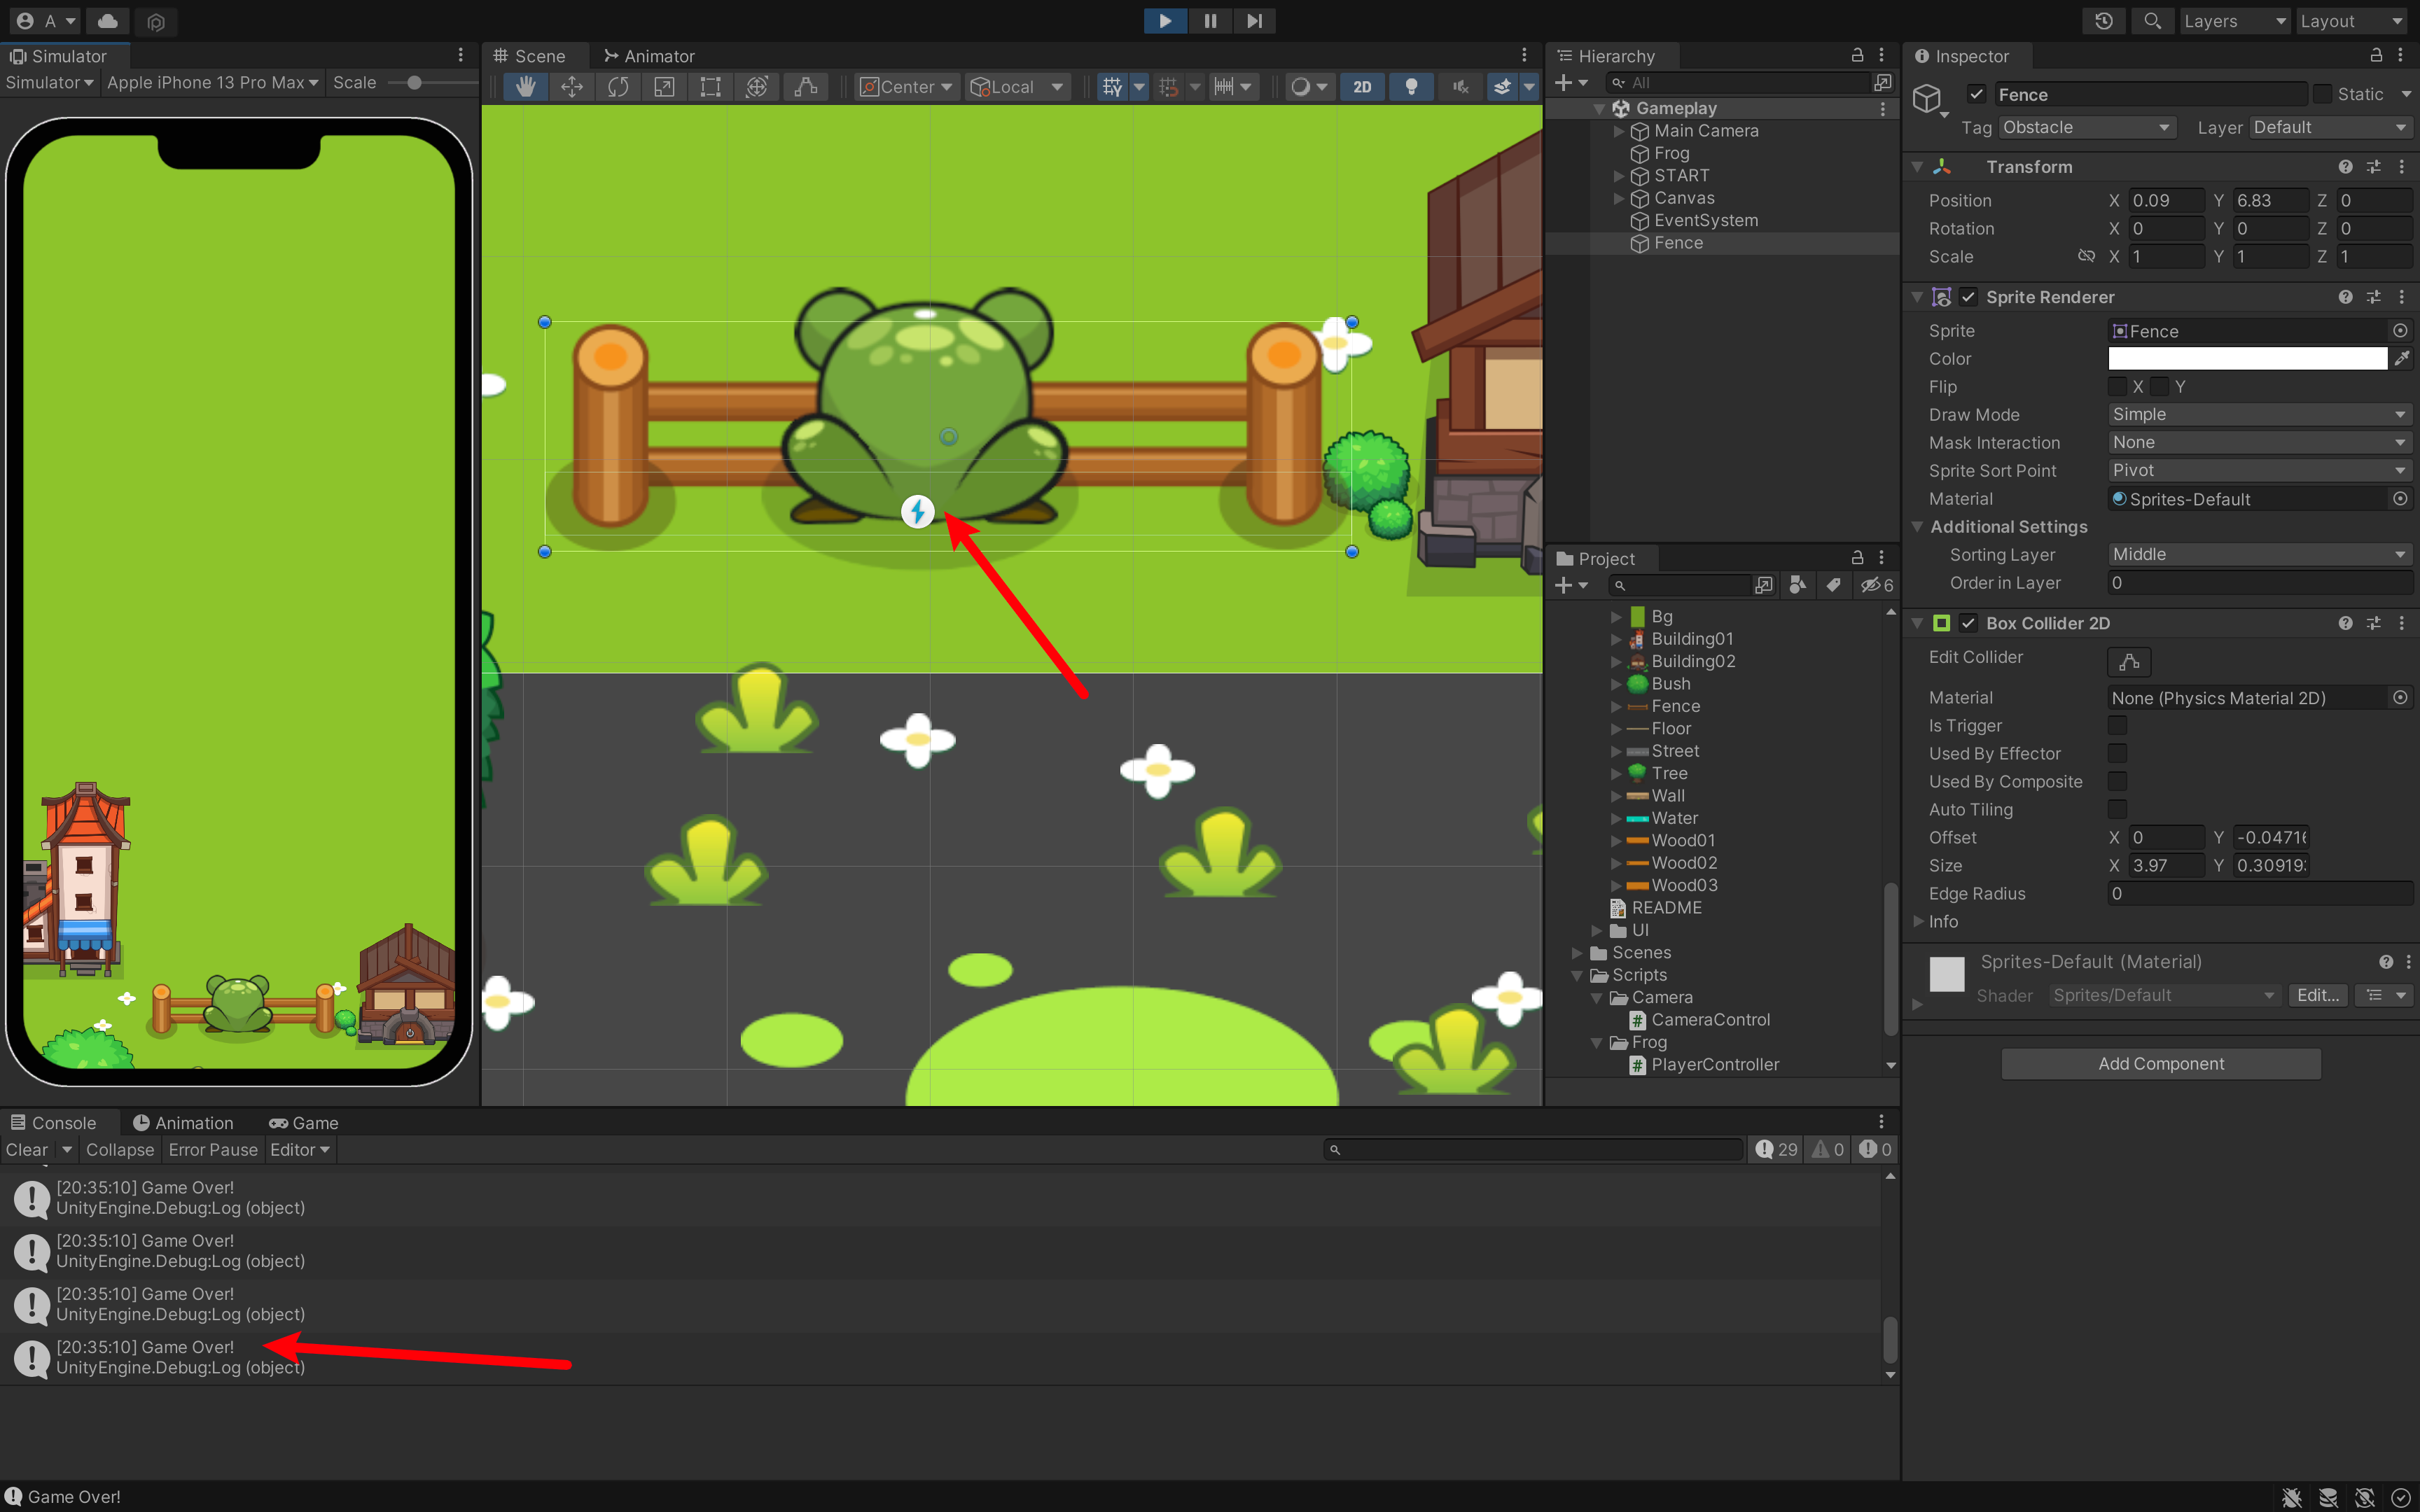Open the Layer dropdown showing Default

(x=2330, y=127)
